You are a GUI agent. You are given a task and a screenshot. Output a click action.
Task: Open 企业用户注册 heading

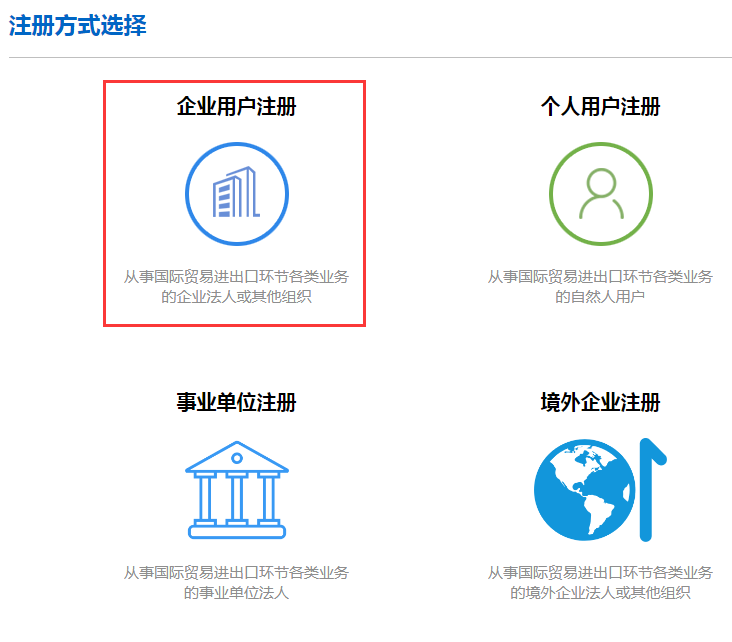click(x=237, y=106)
